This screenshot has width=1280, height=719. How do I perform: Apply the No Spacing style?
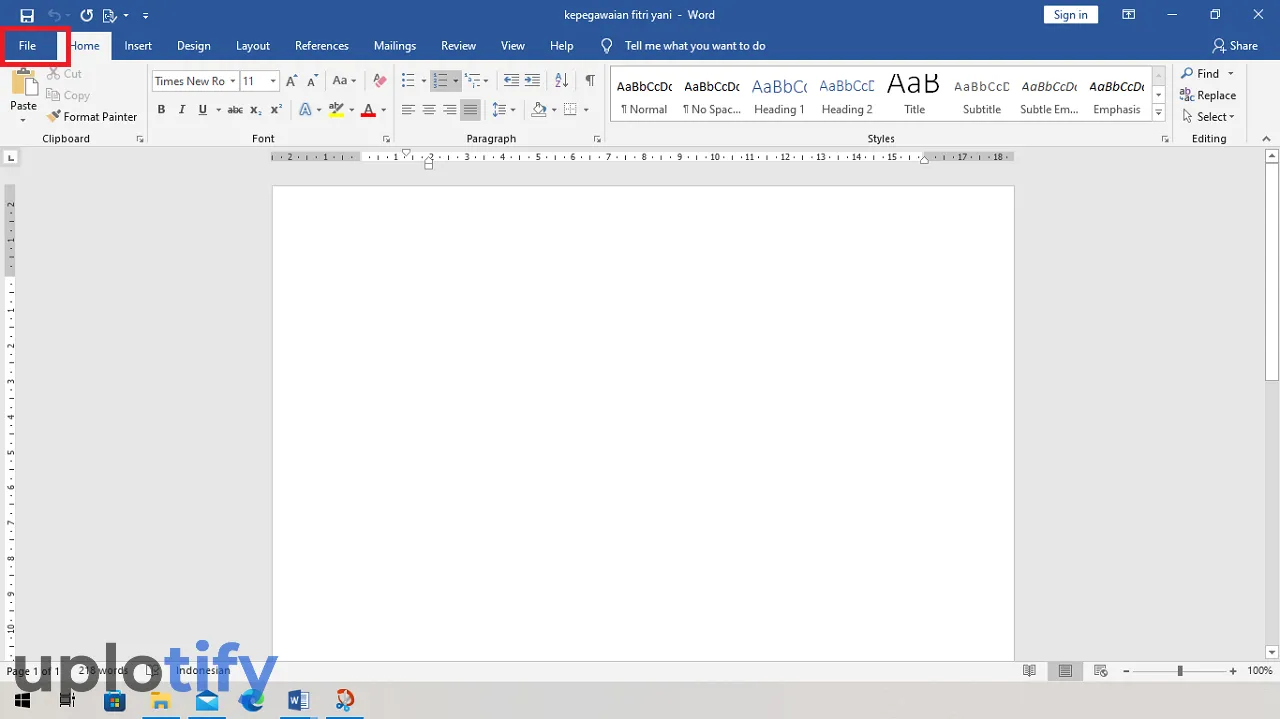tap(712, 96)
